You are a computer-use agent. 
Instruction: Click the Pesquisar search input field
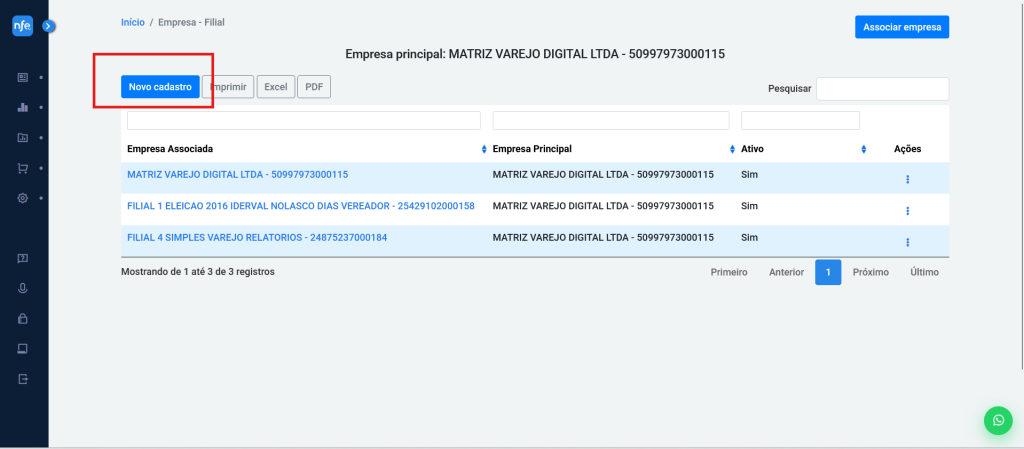tap(882, 89)
